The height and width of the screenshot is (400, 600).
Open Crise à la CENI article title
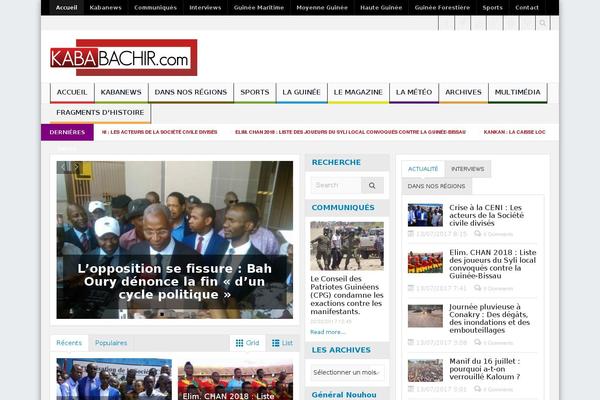pos(486,215)
